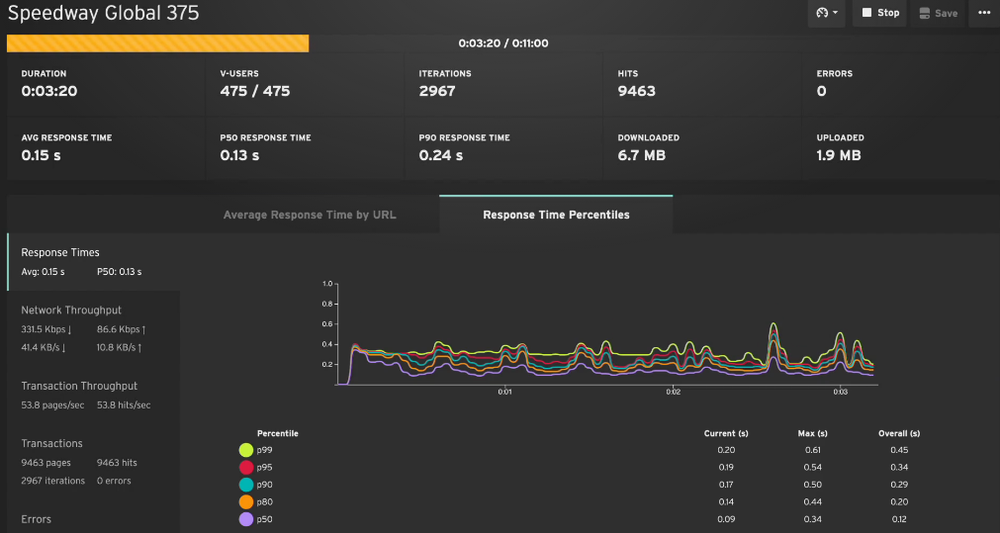This screenshot has width=1000, height=533.
Task: Click the orange test progress bar
Action: 158,43
